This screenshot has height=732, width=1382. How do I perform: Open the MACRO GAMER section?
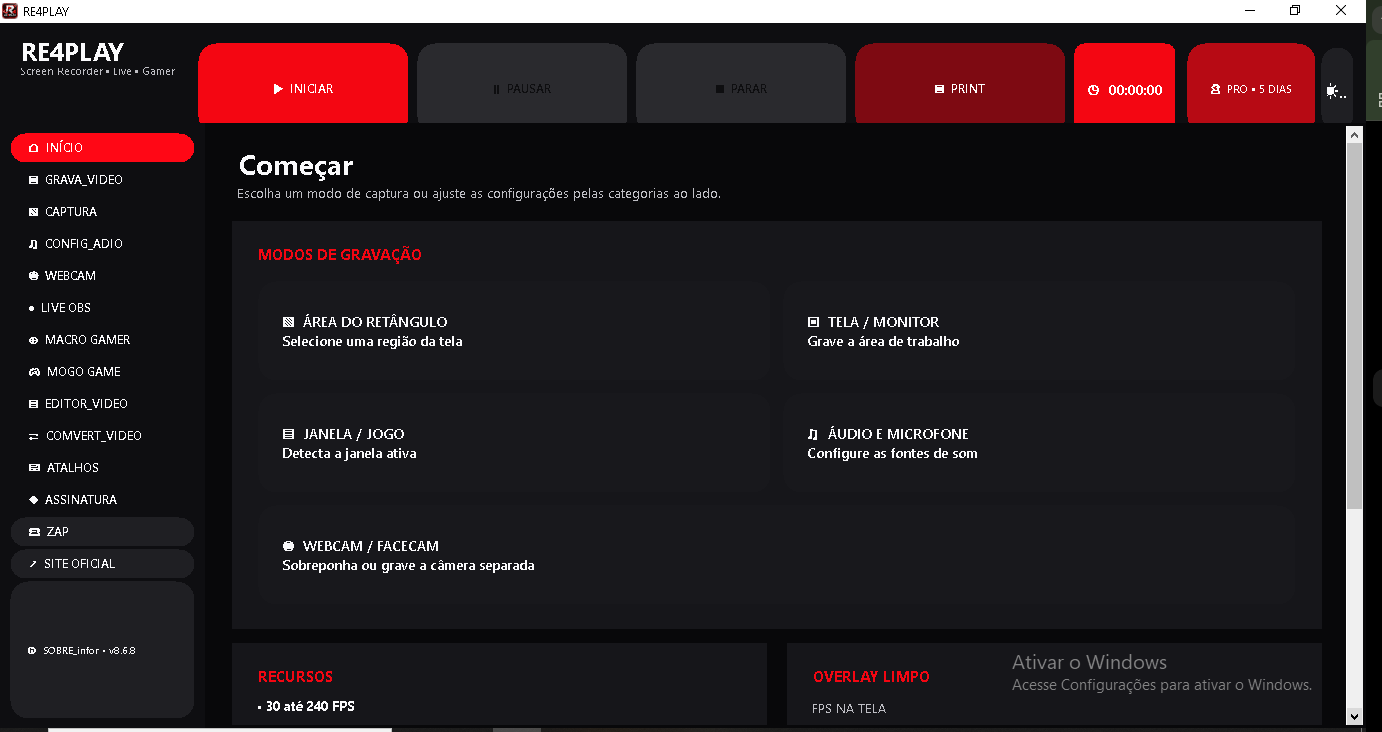click(102, 340)
